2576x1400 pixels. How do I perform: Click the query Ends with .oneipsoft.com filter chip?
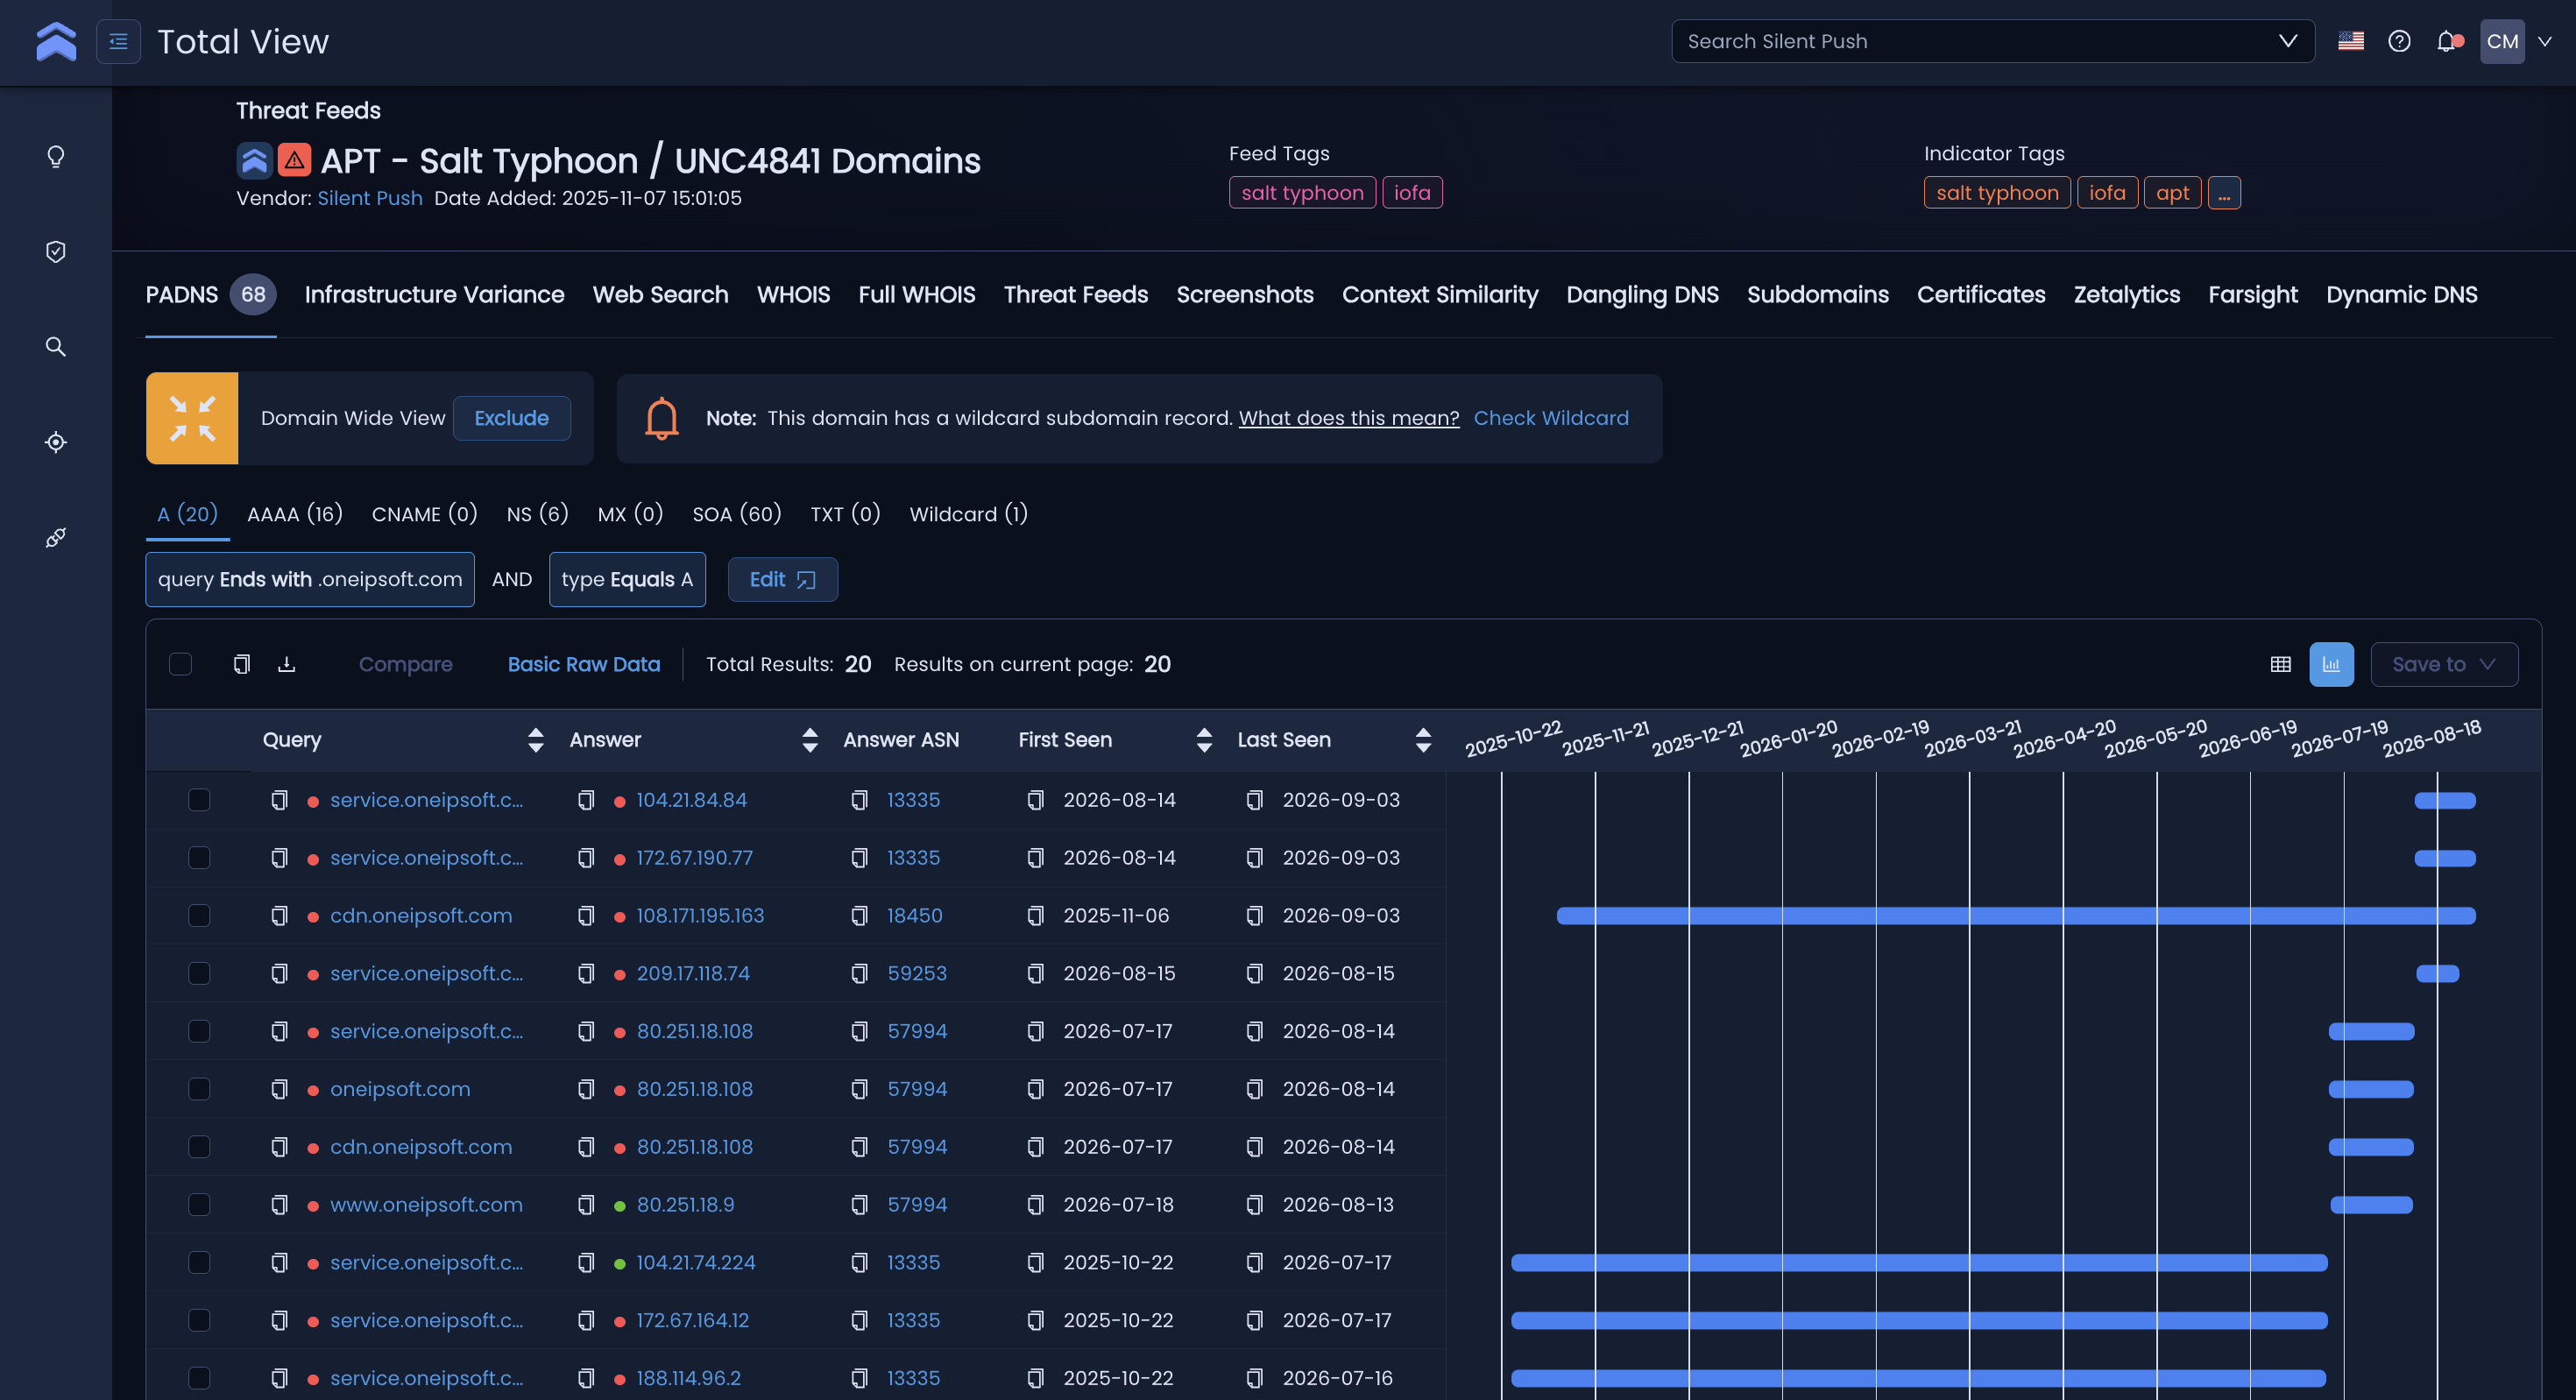click(x=310, y=580)
